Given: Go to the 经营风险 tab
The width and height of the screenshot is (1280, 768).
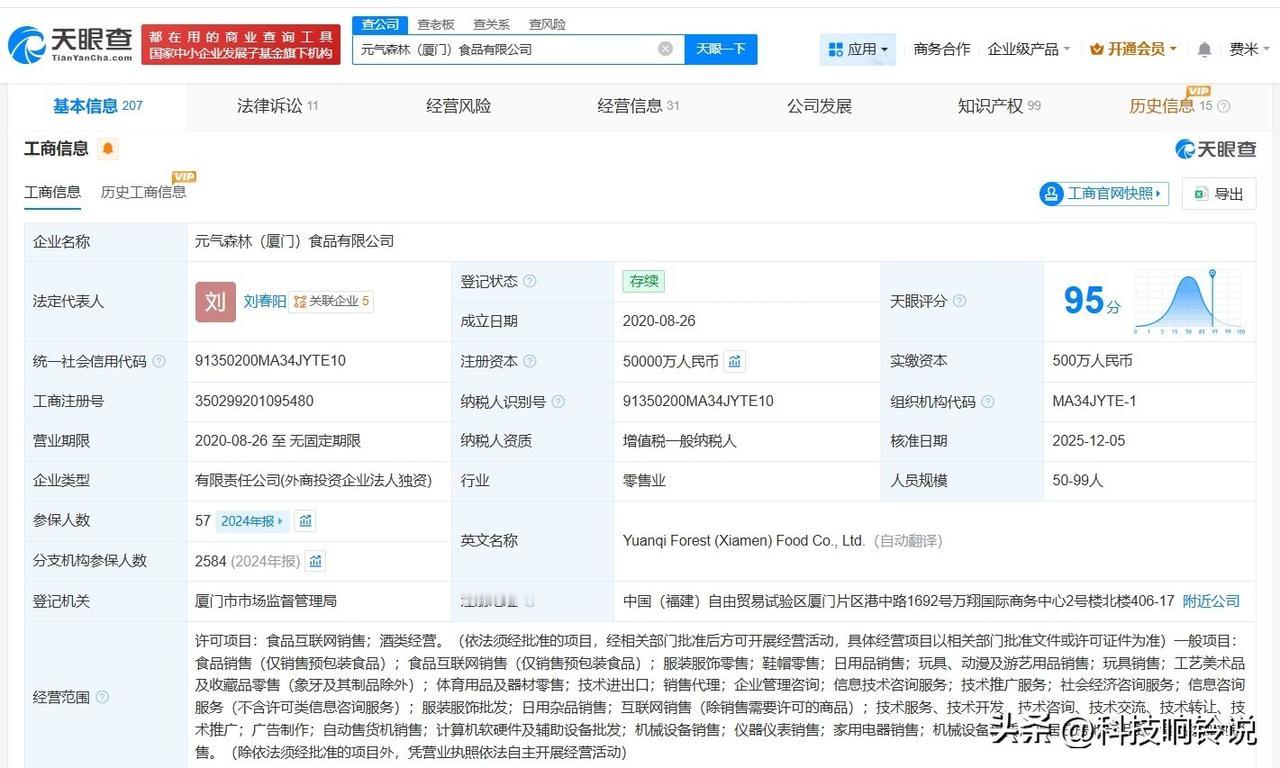Looking at the screenshot, I should pos(458,106).
